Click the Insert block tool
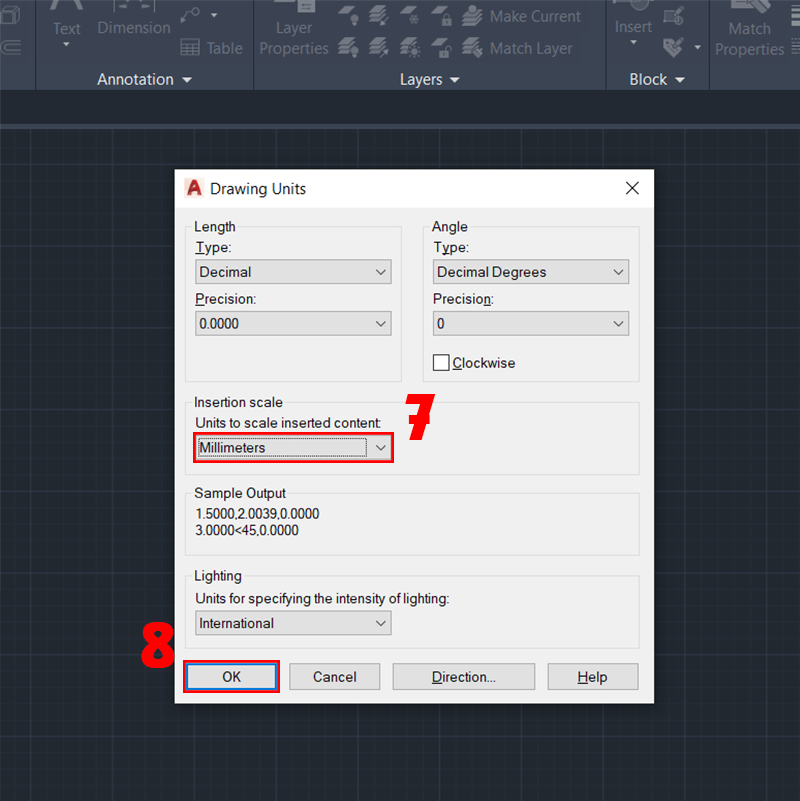800x801 pixels. pos(633,27)
